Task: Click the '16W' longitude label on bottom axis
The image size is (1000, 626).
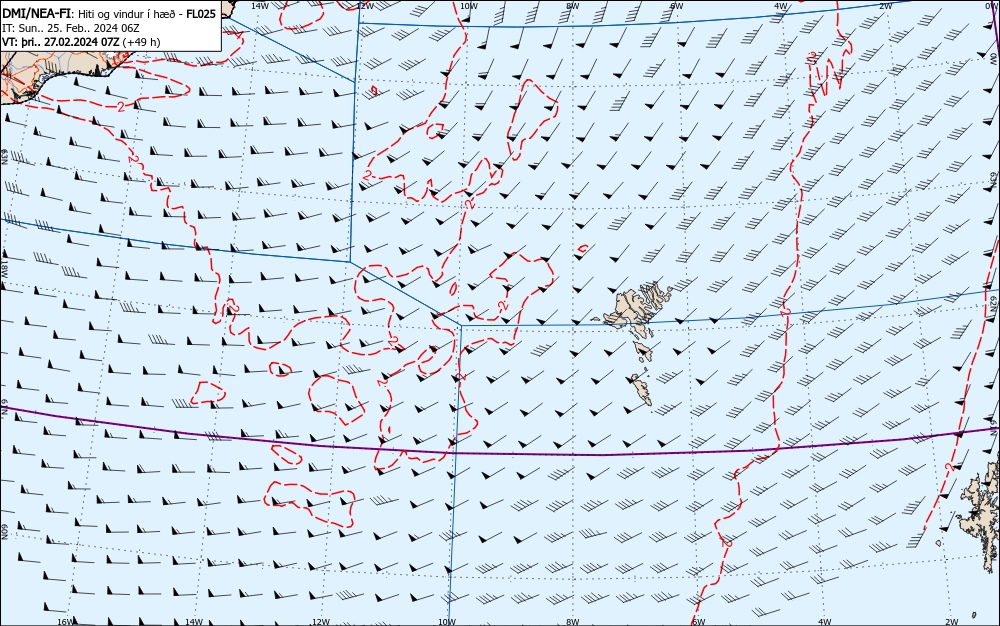Action: coord(66,622)
